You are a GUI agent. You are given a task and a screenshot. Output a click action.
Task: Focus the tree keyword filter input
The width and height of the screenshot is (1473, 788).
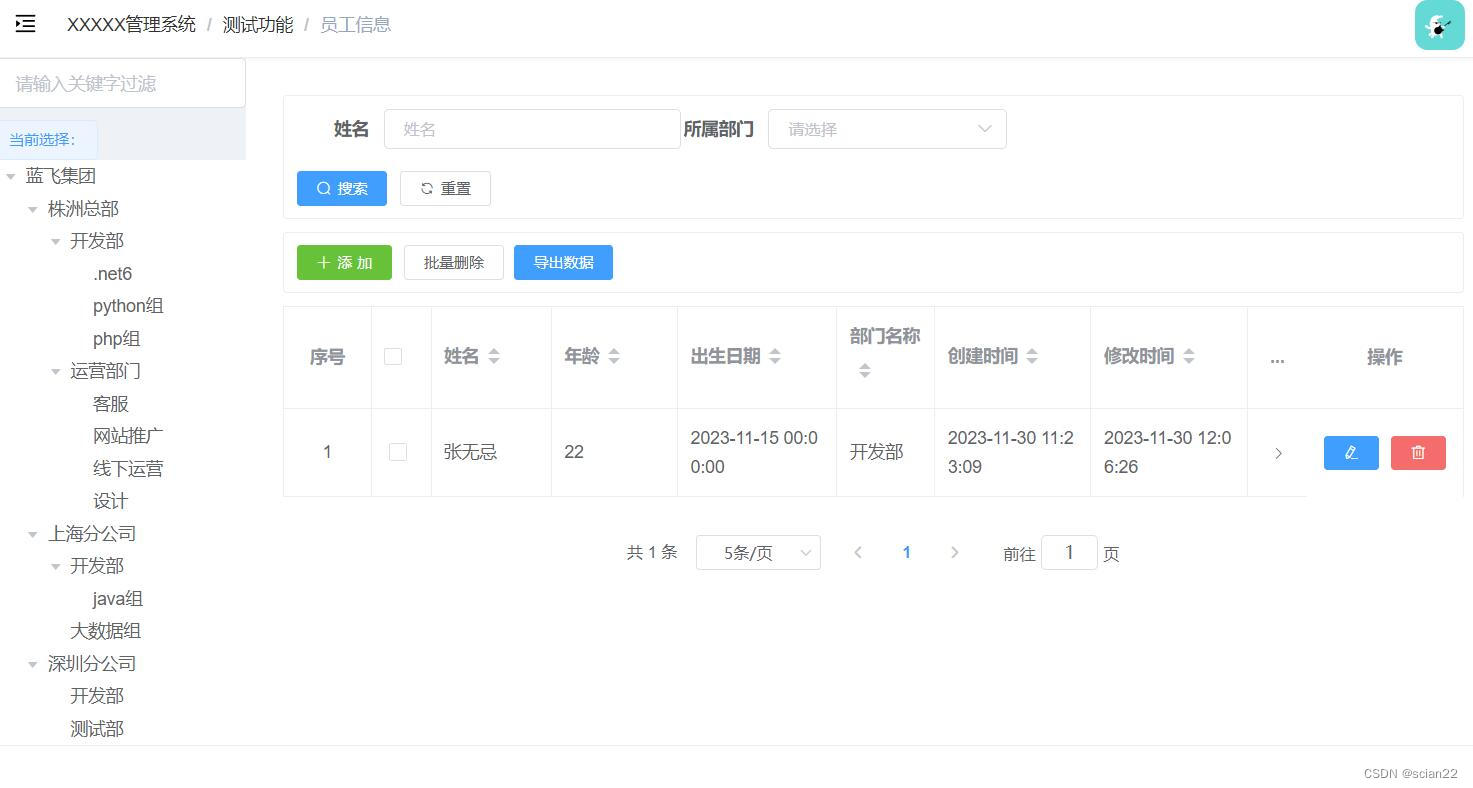point(122,83)
